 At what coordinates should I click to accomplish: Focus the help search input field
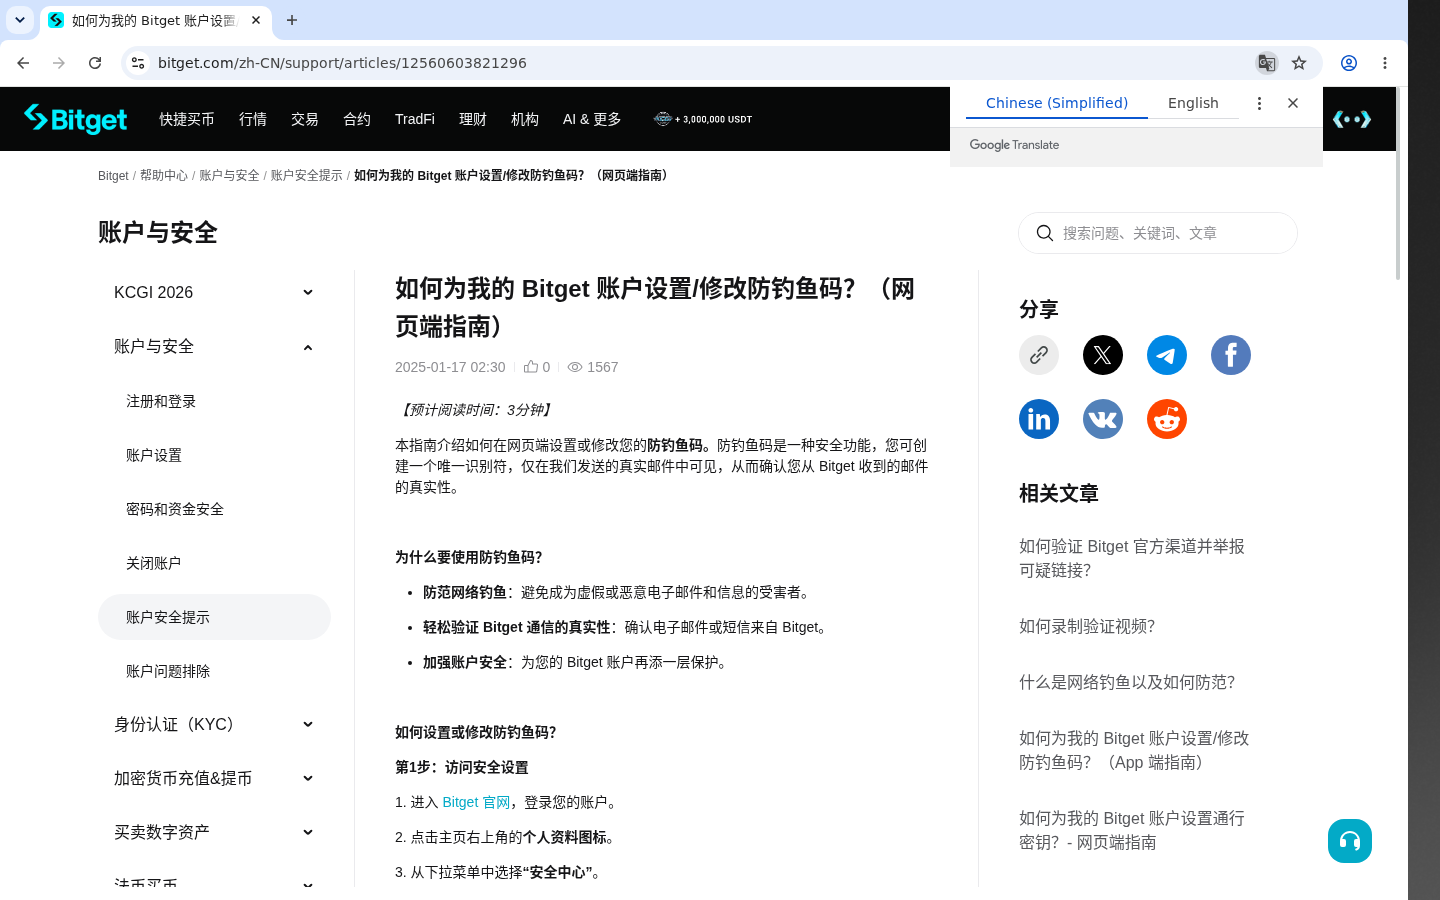pyautogui.click(x=1158, y=233)
